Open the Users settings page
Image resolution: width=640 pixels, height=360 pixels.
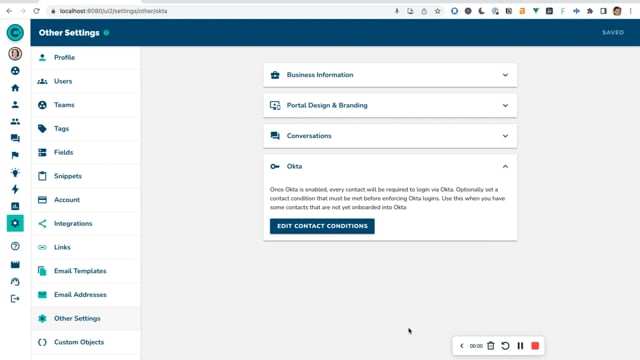click(x=86, y=81)
